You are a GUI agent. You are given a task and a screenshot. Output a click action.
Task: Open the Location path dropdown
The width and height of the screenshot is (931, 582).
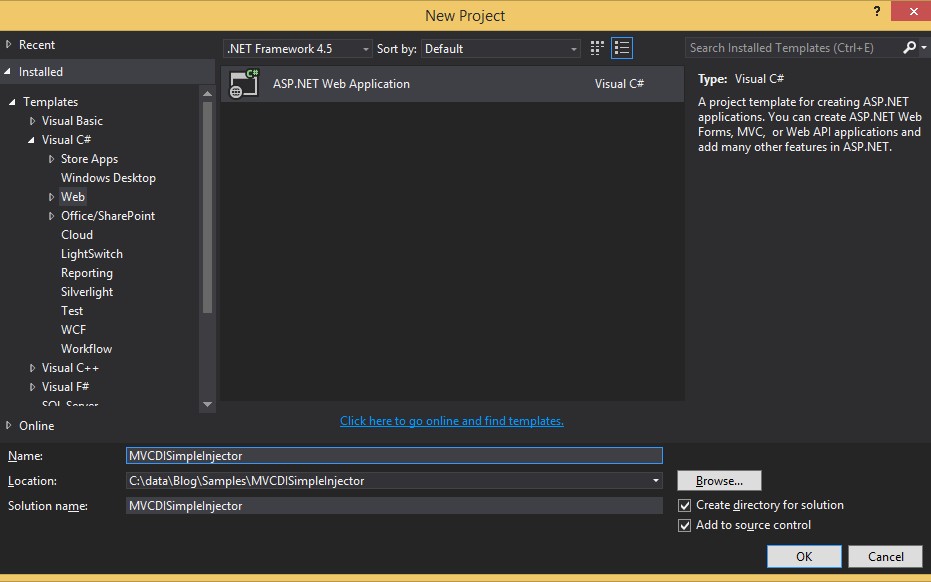656,481
